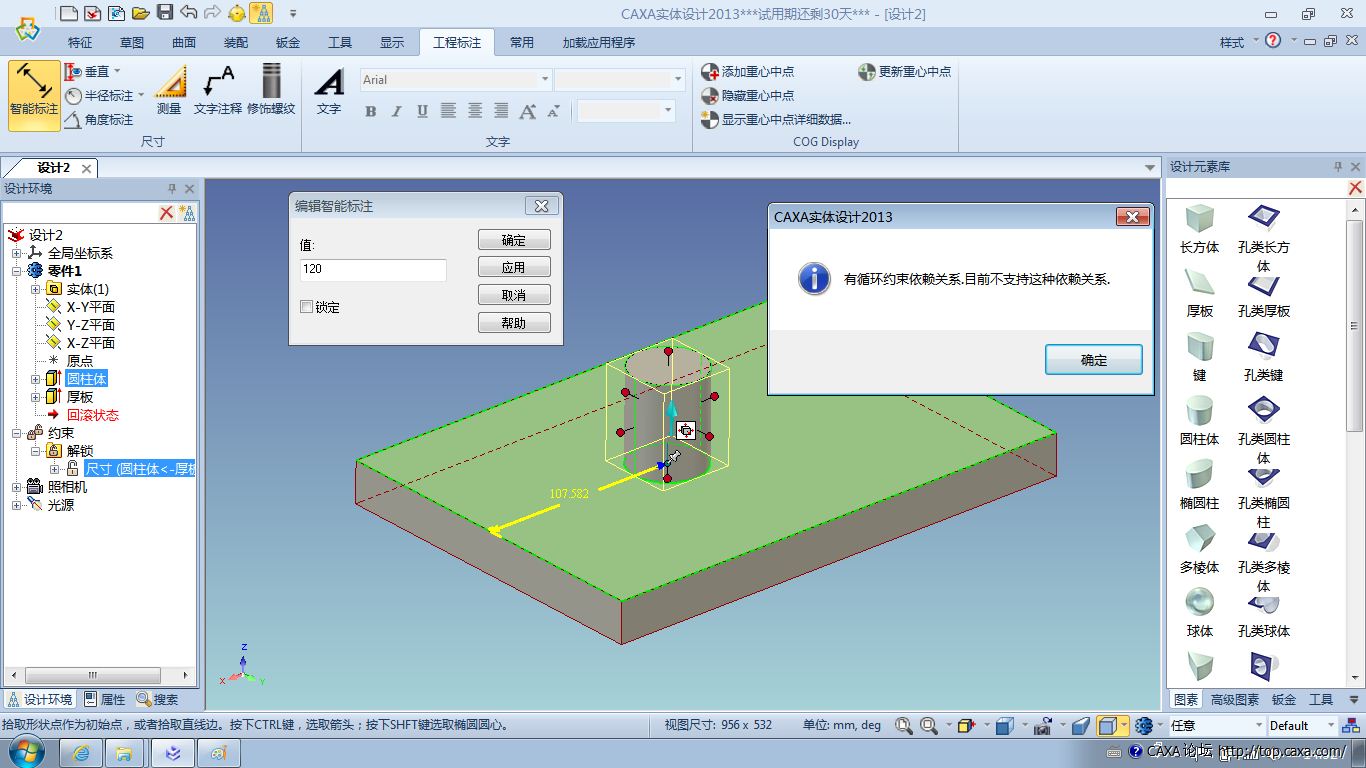1366x768 pixels.
Task: Click the 值 value input field
Action: (x=373, y=270)
